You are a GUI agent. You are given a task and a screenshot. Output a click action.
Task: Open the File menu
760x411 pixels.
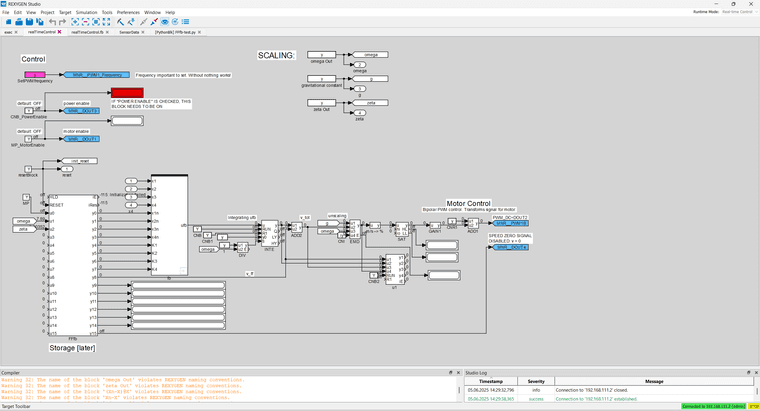point(5,12)
